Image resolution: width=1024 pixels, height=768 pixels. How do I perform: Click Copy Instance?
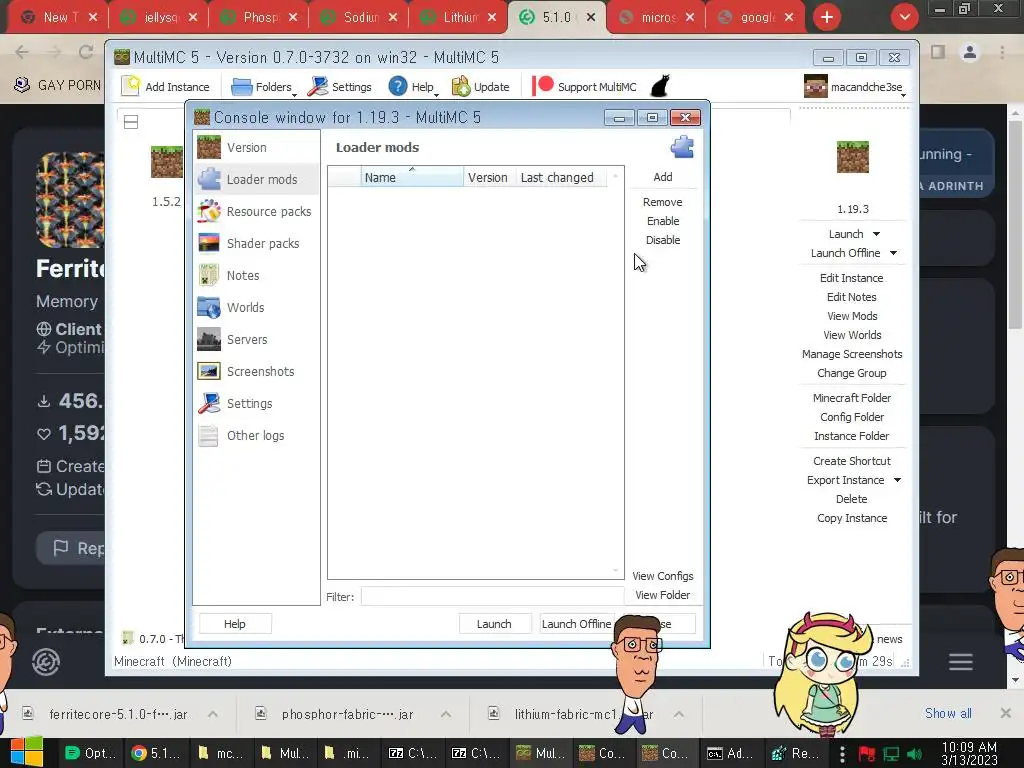tap(852, 518)
